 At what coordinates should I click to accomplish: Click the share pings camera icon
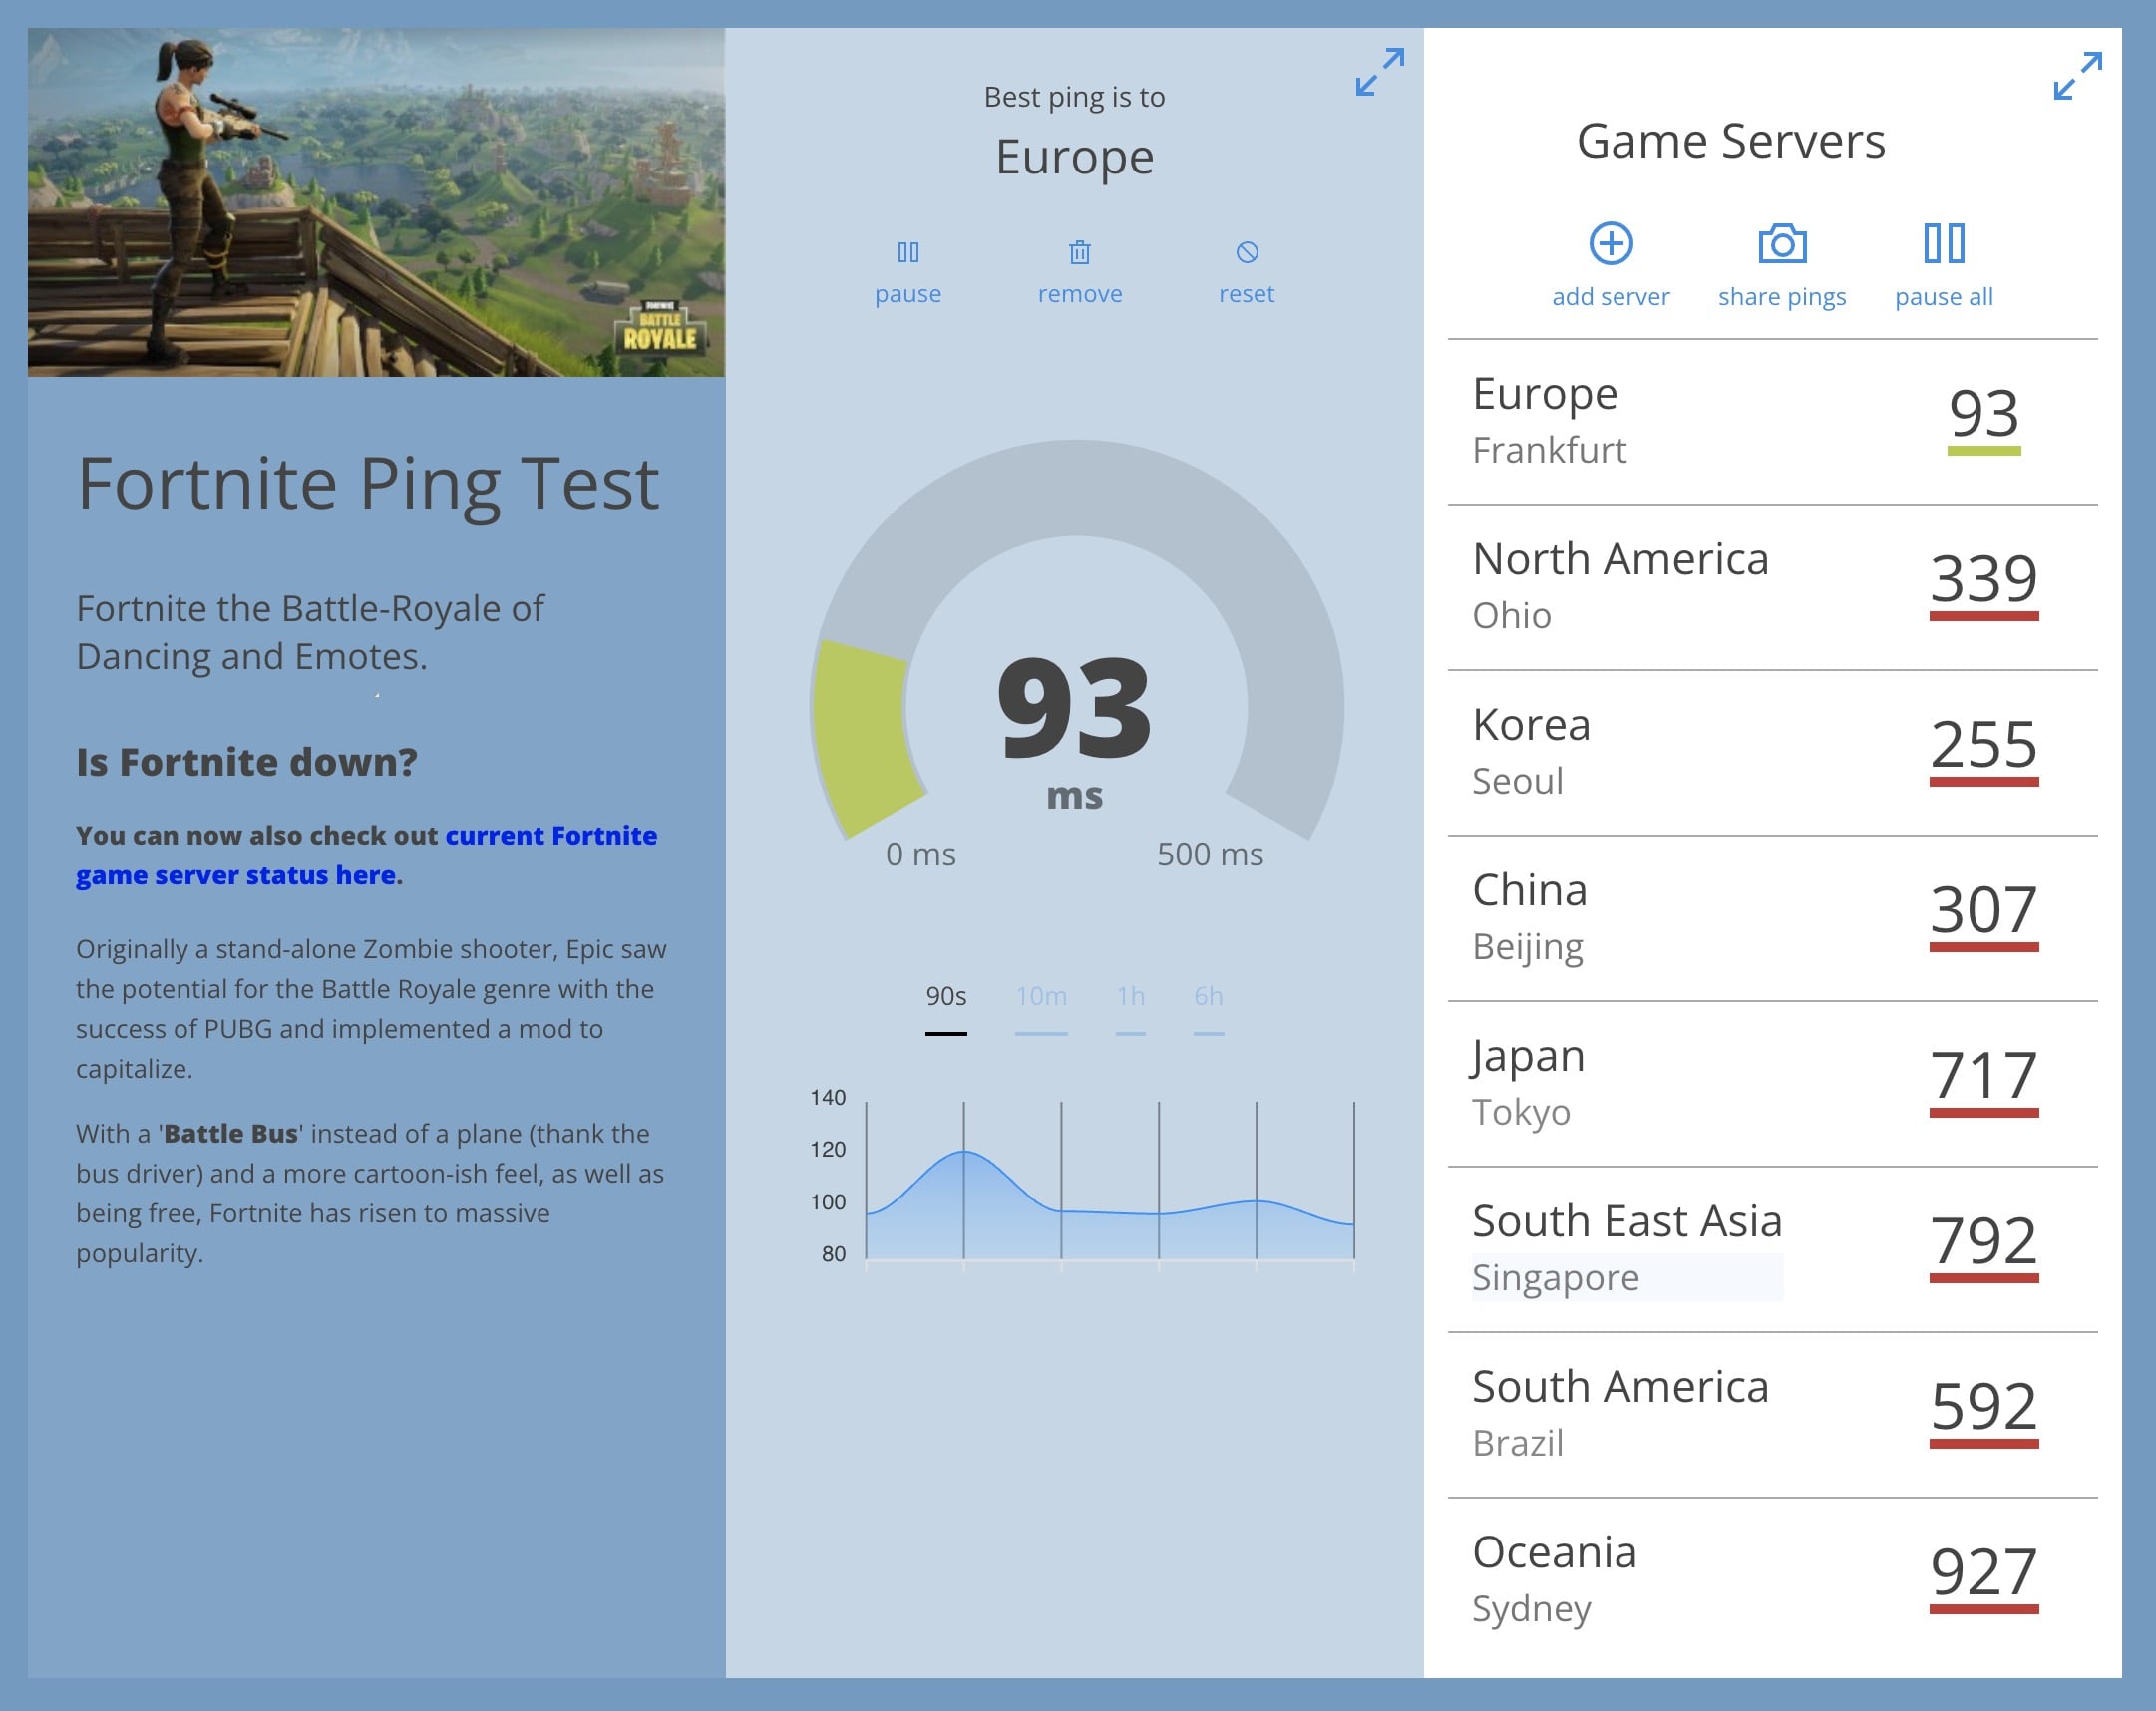point(1782,243)
